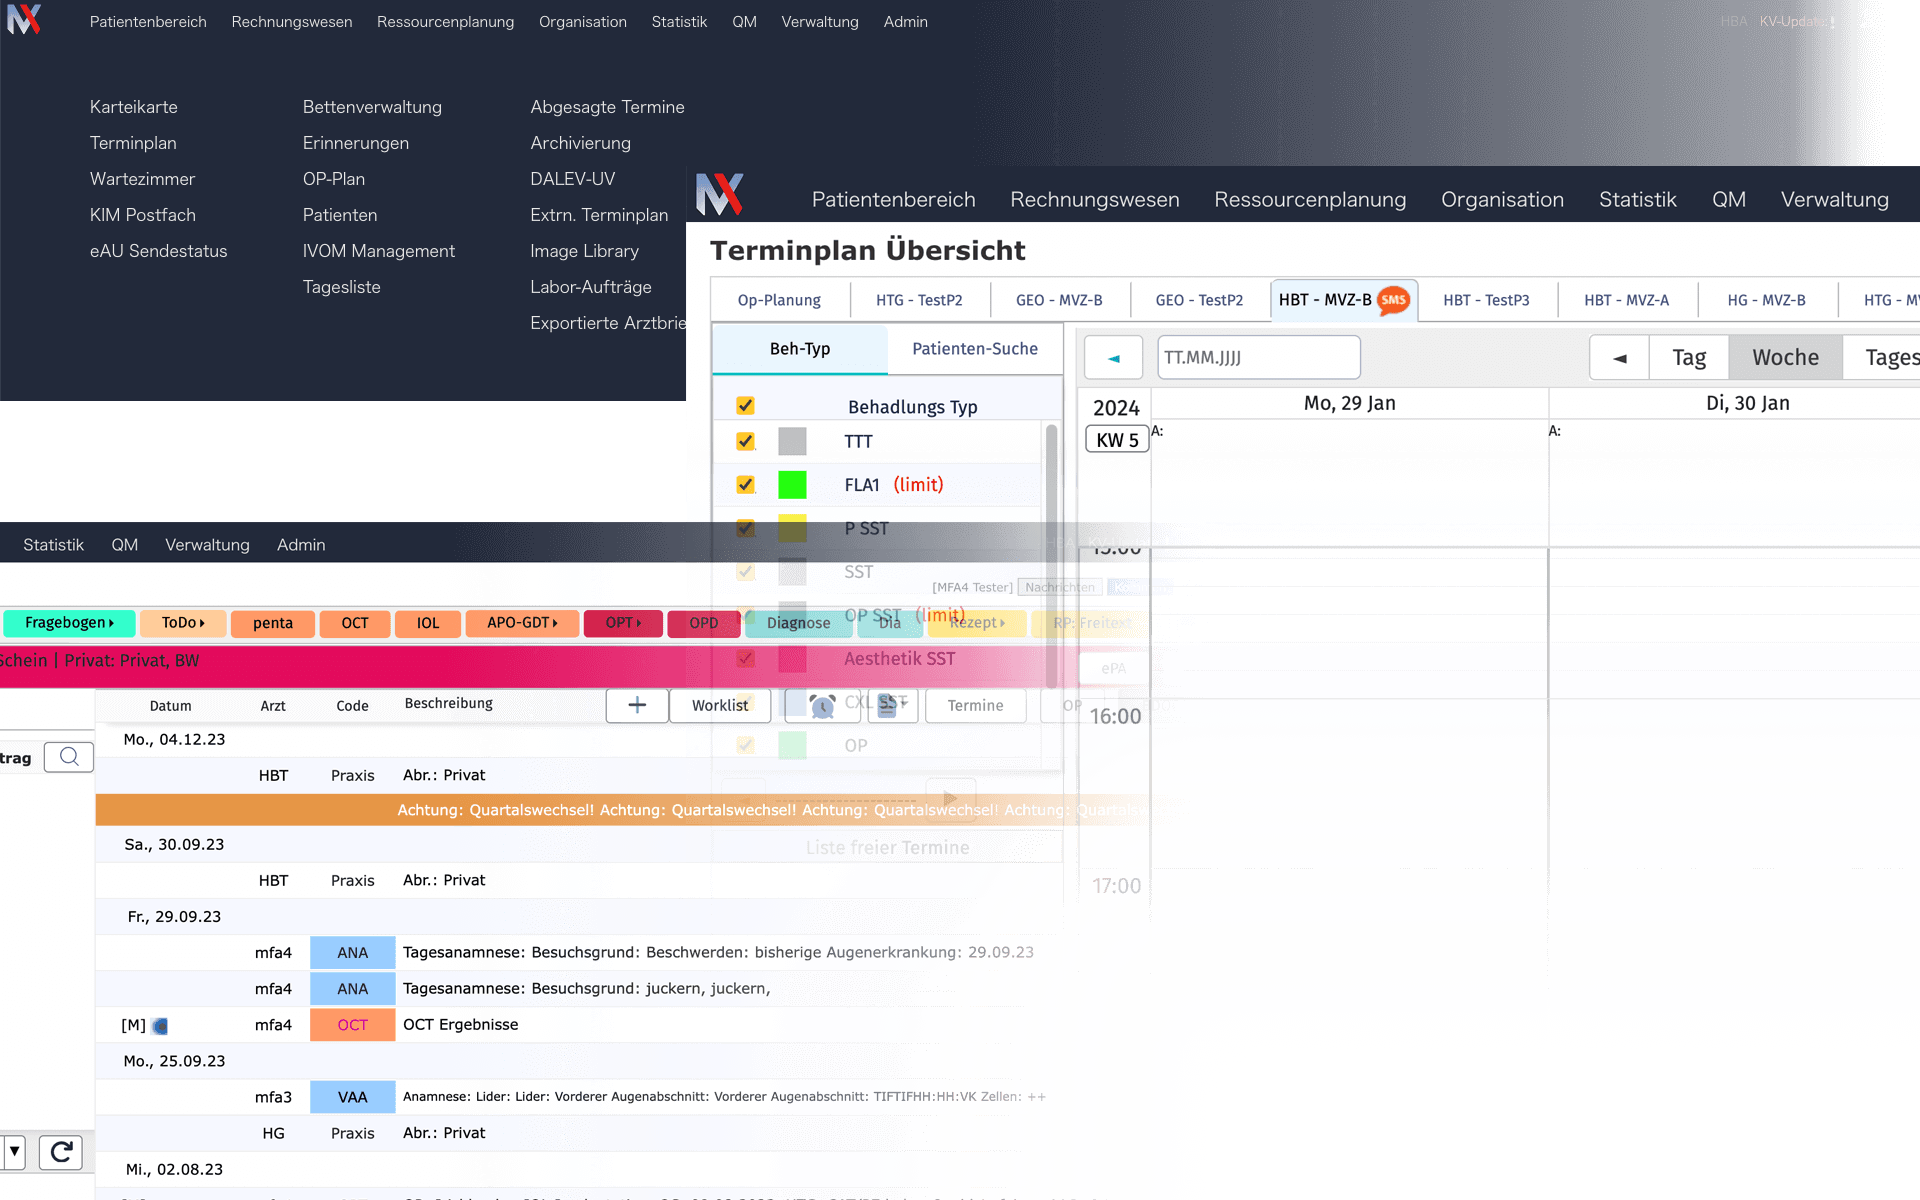Click the Worklist button
The width and height of the screenshot is (1920, 1200).
(720, 705)
